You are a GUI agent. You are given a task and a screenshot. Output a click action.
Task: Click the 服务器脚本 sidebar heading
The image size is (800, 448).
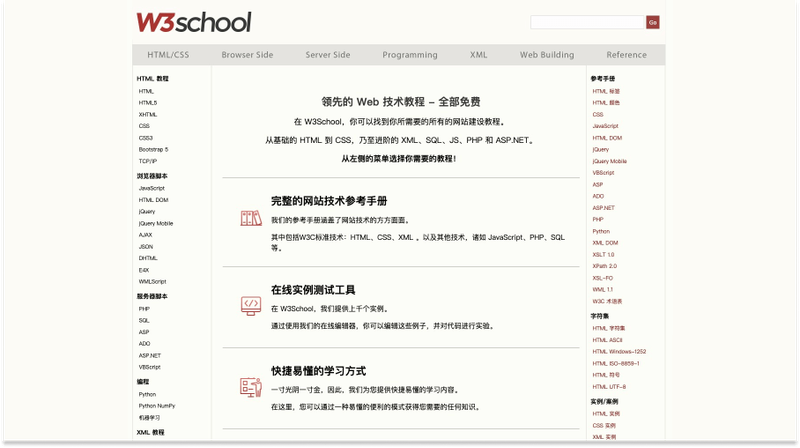152,296
